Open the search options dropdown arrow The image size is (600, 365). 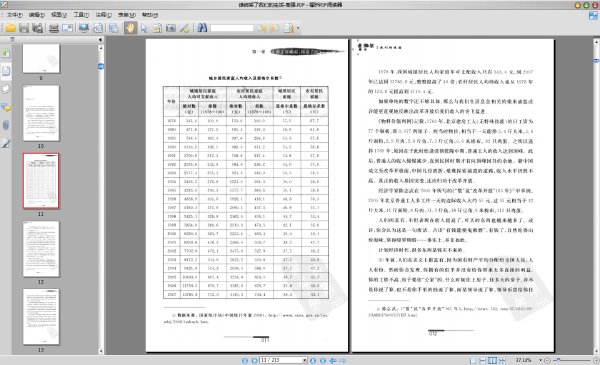tap(298, 28)
